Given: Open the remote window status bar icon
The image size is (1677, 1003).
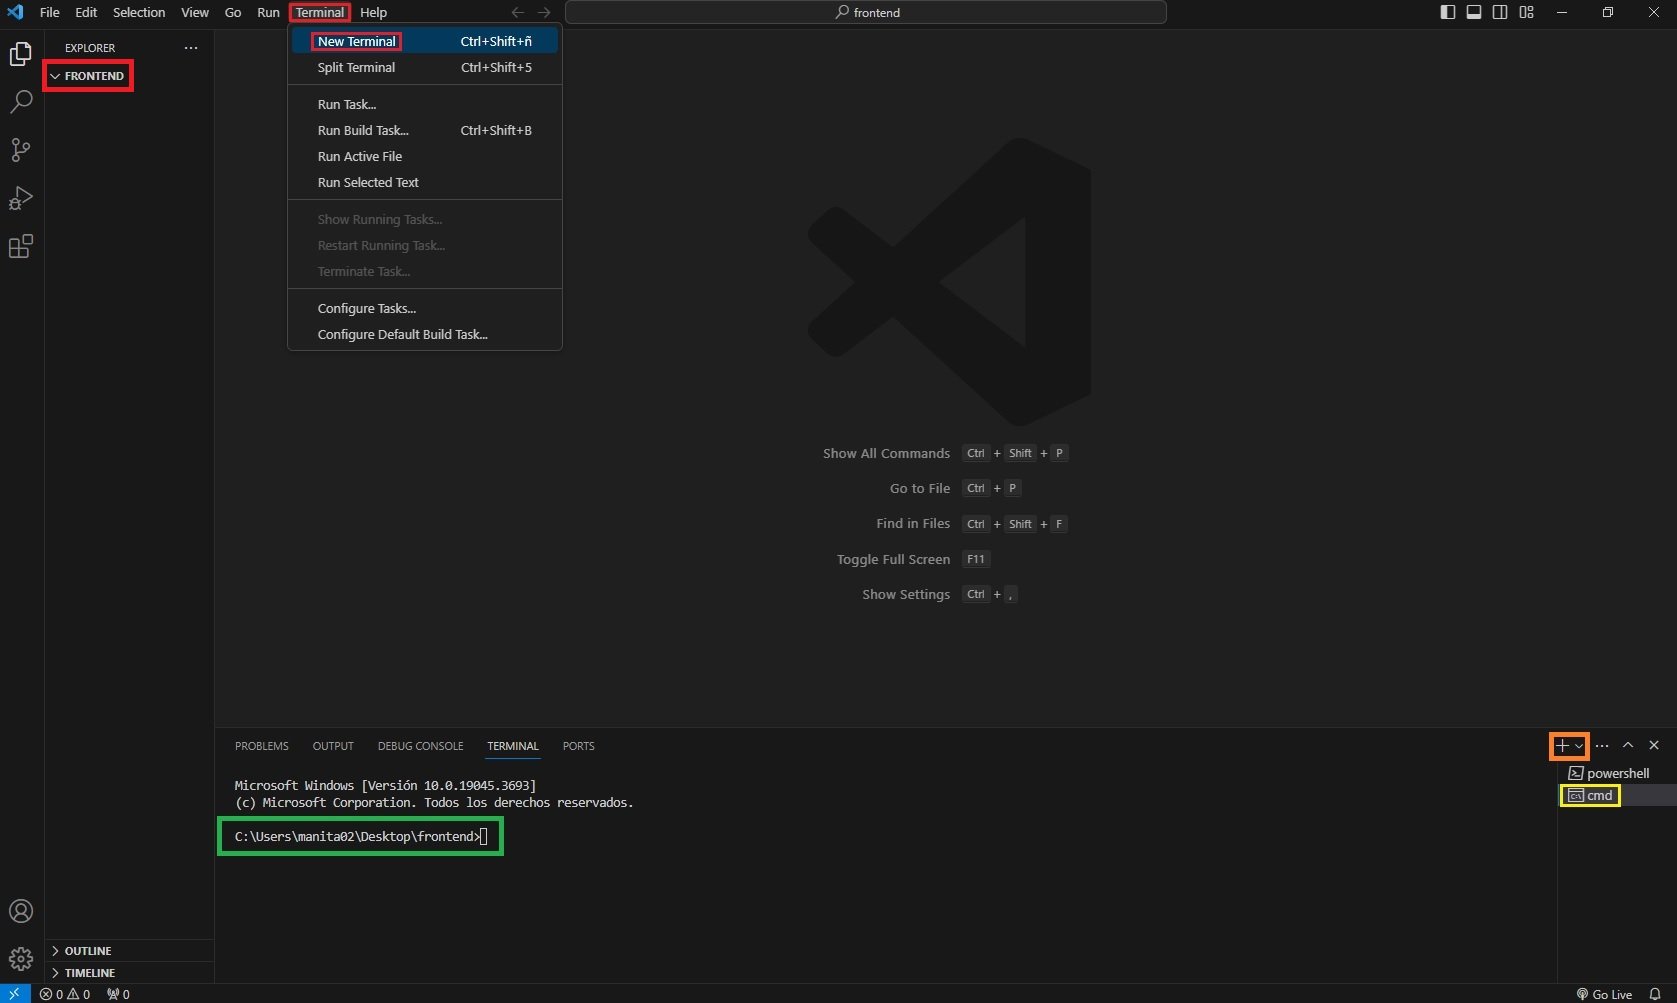Looking at the screenshot, I should [15, 994].
